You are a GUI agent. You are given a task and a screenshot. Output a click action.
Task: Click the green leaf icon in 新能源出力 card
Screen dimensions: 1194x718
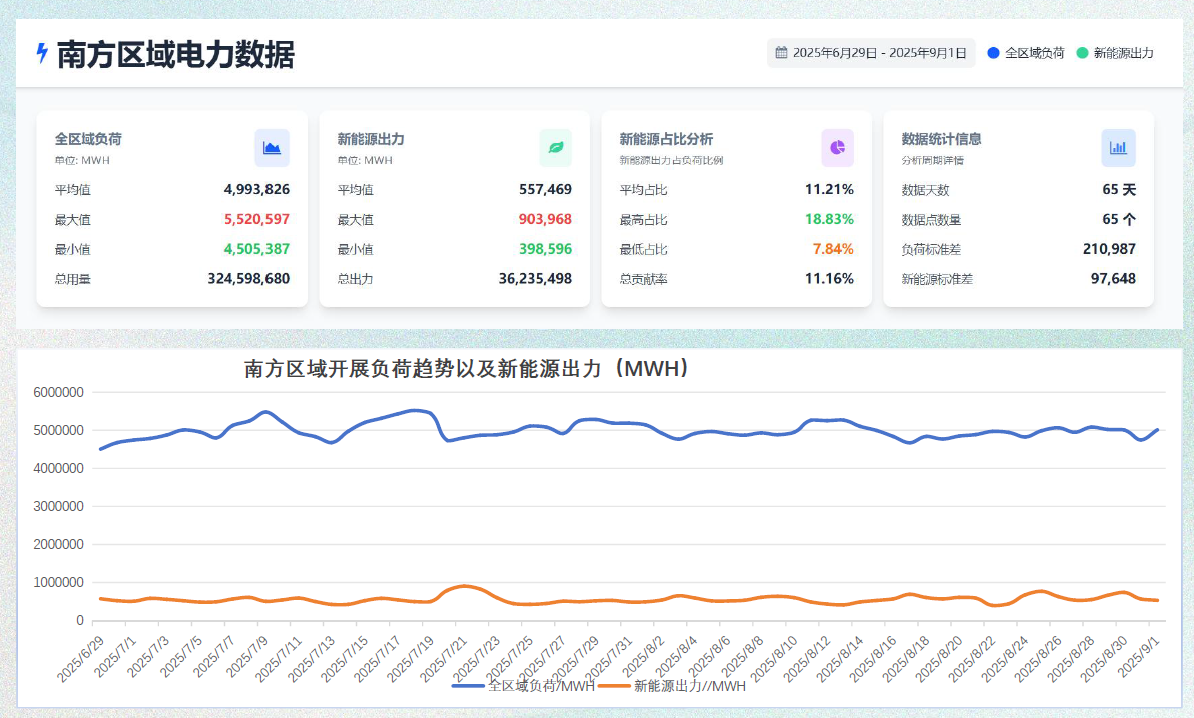[555, 147]
